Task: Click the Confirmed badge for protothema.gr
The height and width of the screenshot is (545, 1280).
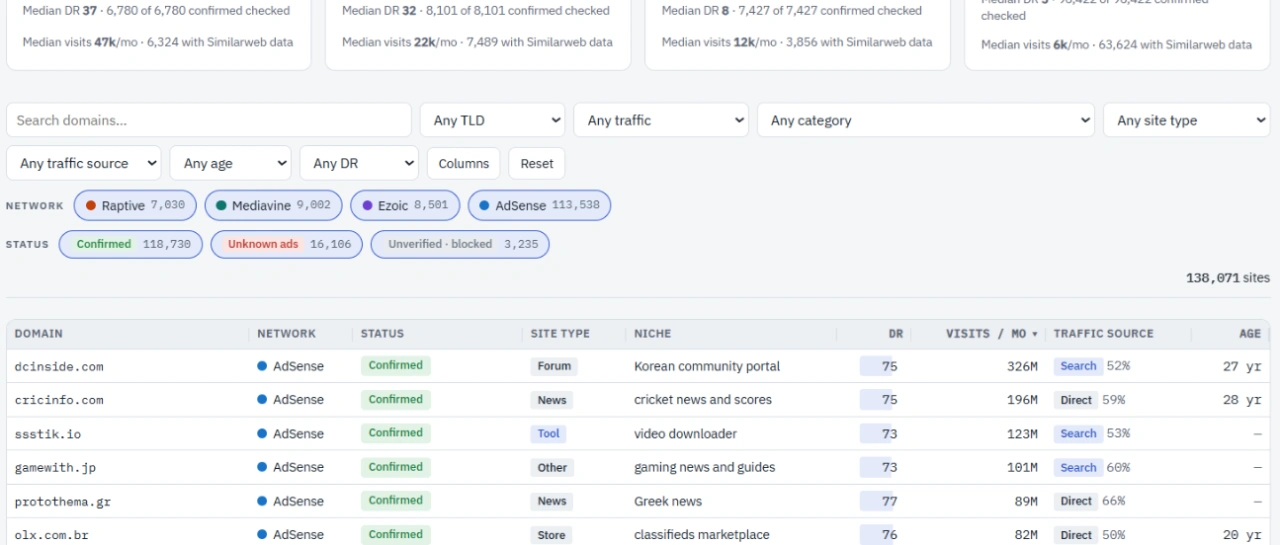Action: (x=396, y=500)
